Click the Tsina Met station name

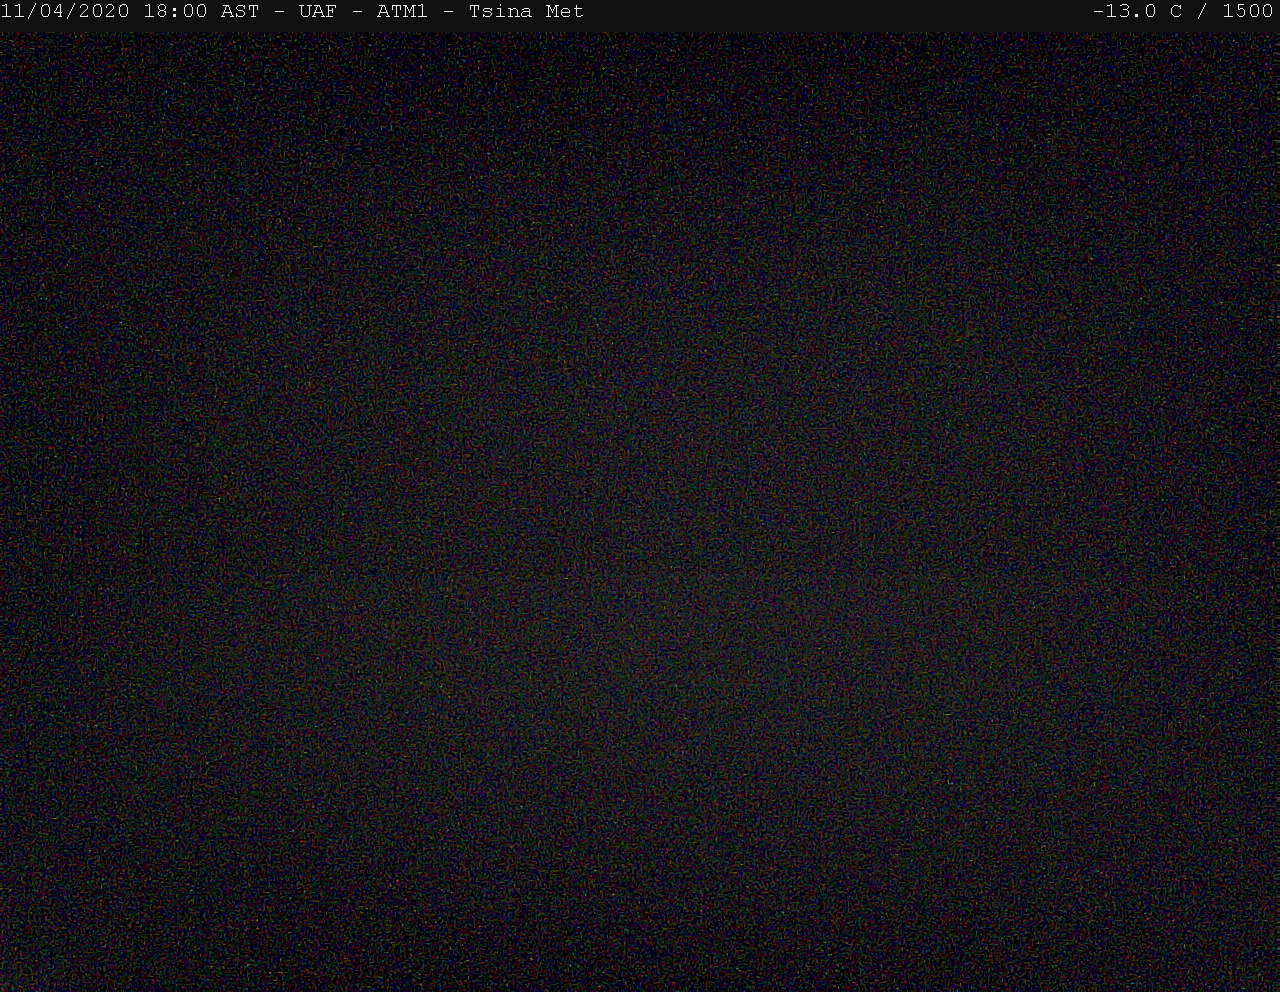coord(526,12)
